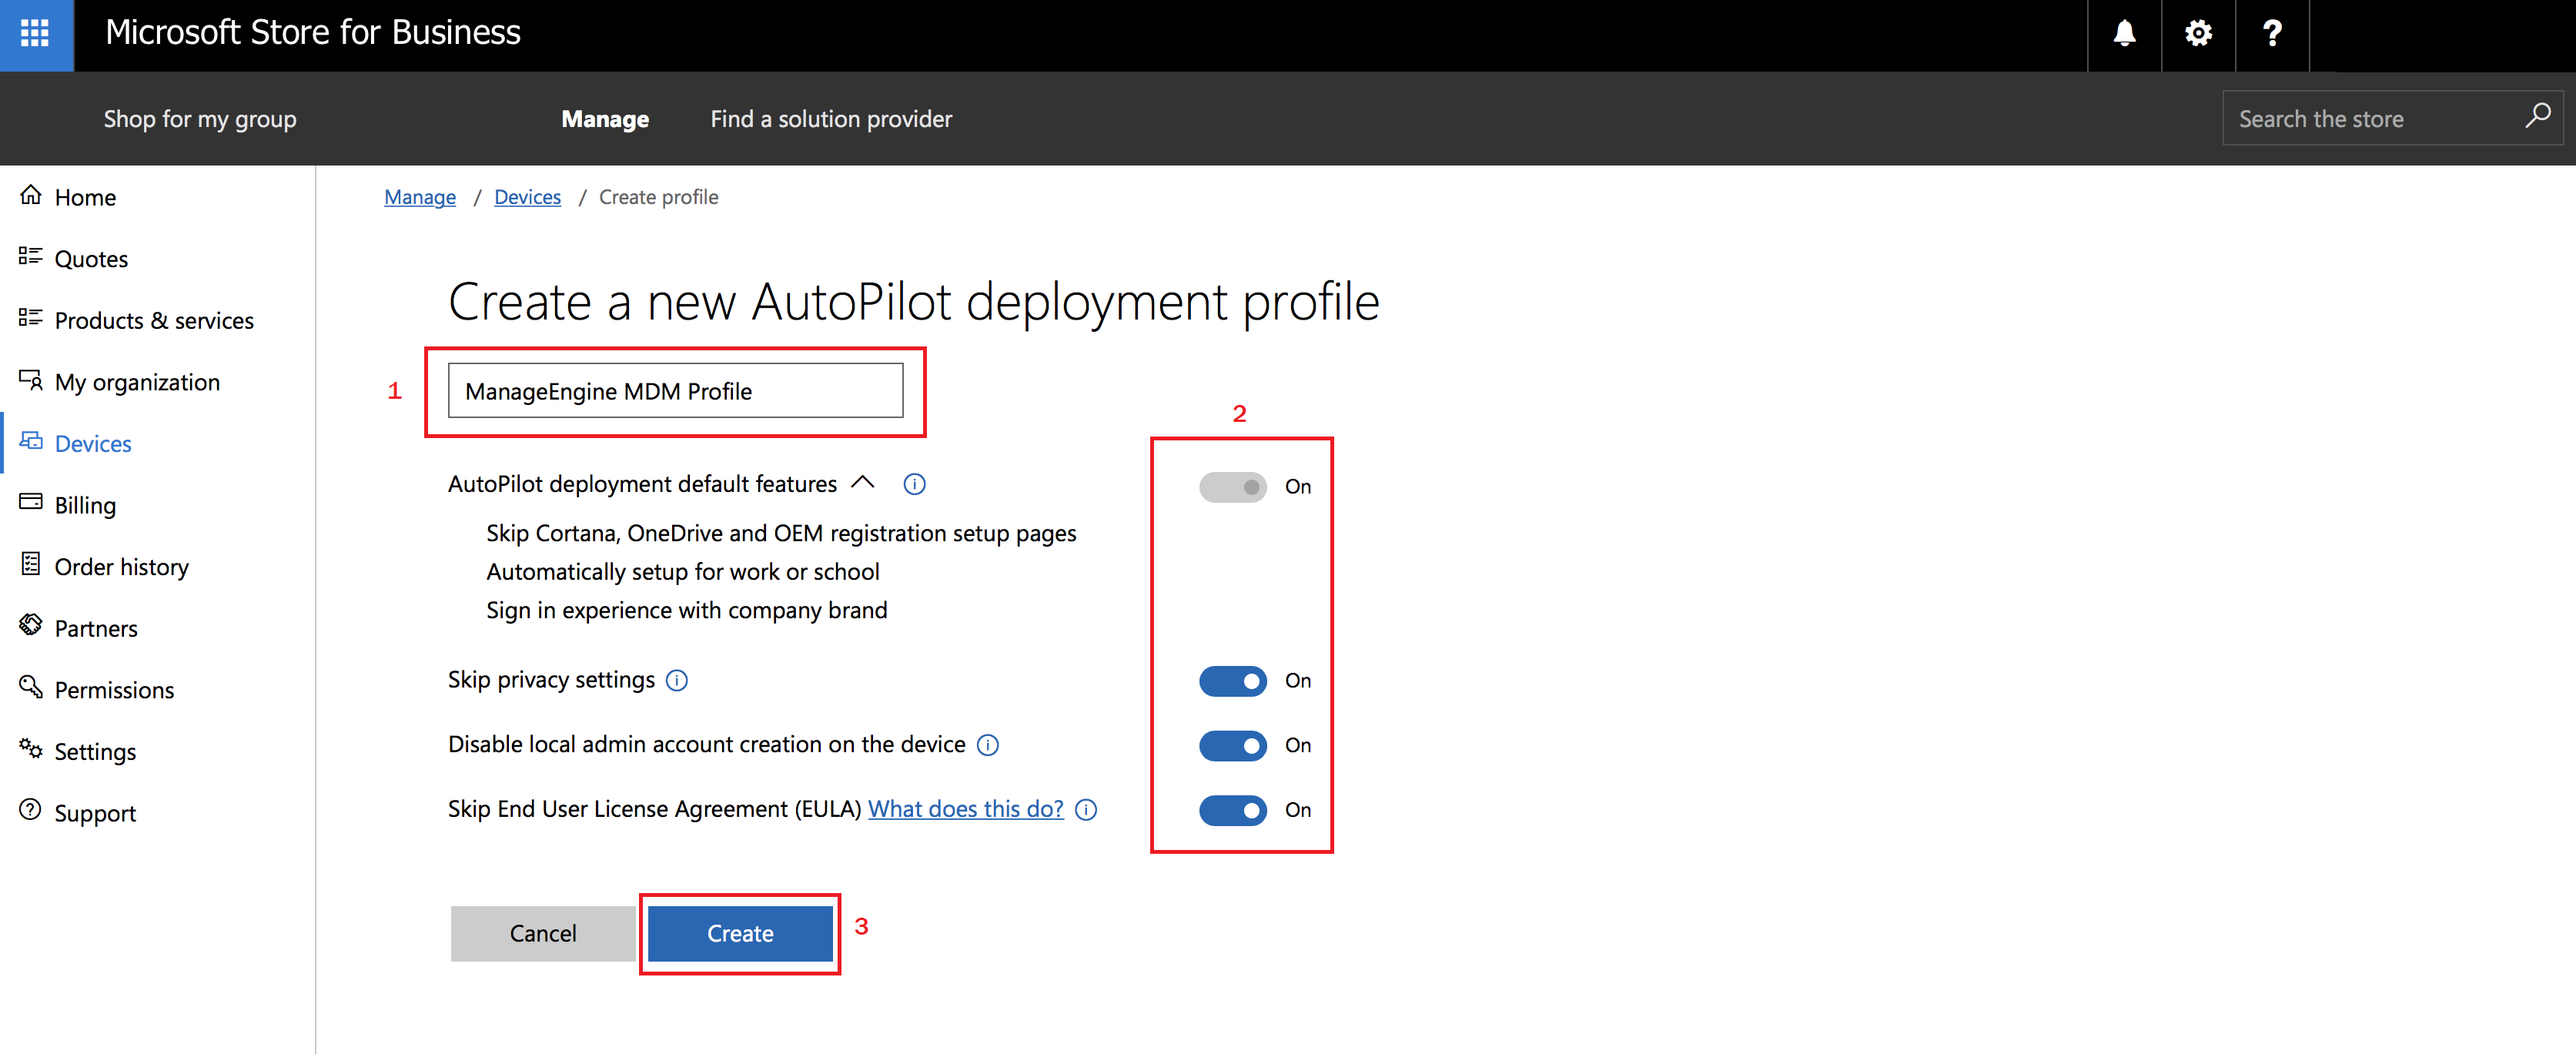Click info icon beside AutoPilot default features
2576x1054 pixels.
click(914, 485)
